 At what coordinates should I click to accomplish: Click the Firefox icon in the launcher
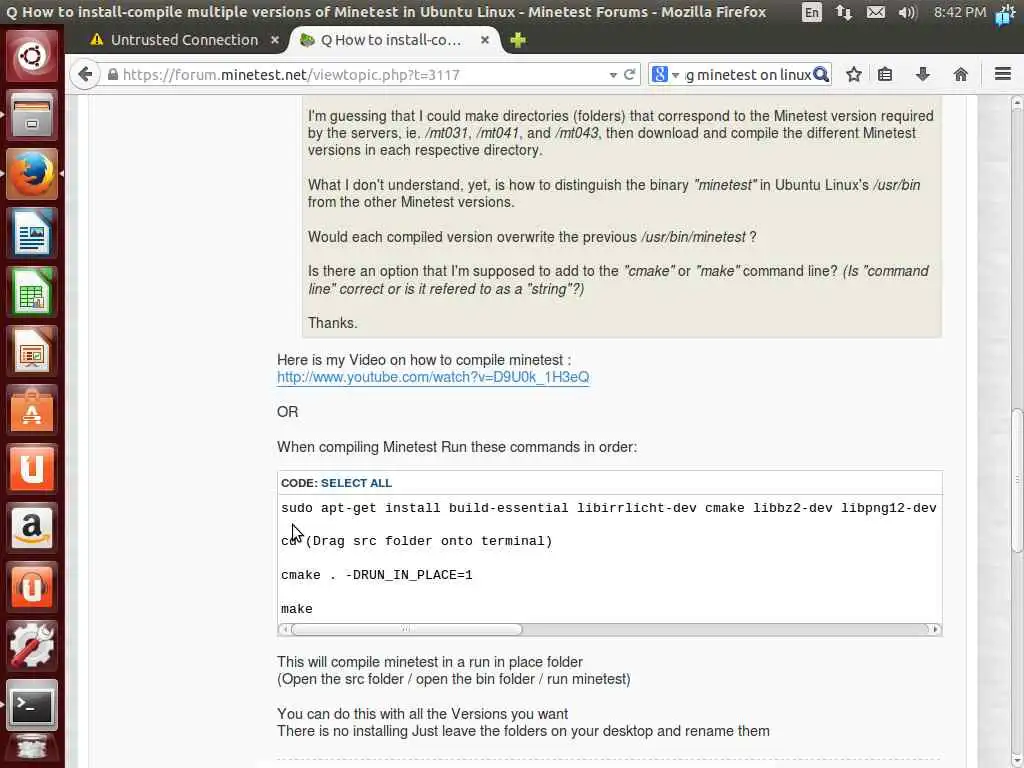(x=31, y=174)
